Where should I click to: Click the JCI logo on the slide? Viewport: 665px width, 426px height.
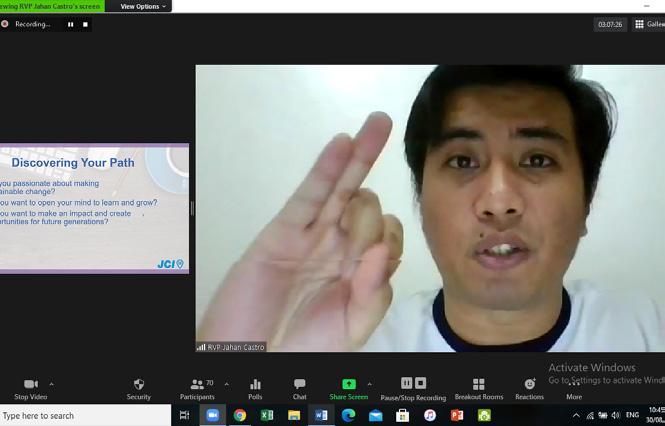pyautogui.click(x=170, y=264)
